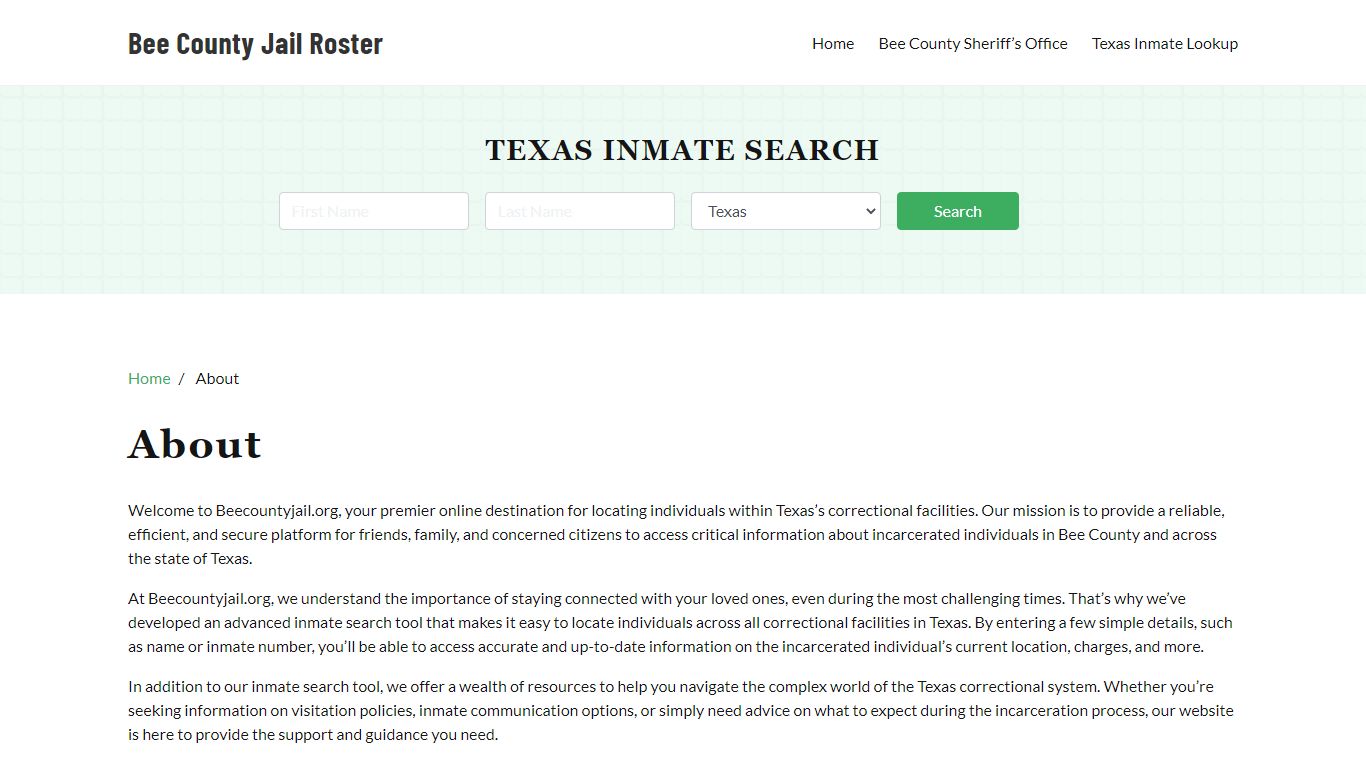This screenshot has width=1366, height=768.
Task: Open Texas Inmate Lookup page
Action: [1165, 43]
